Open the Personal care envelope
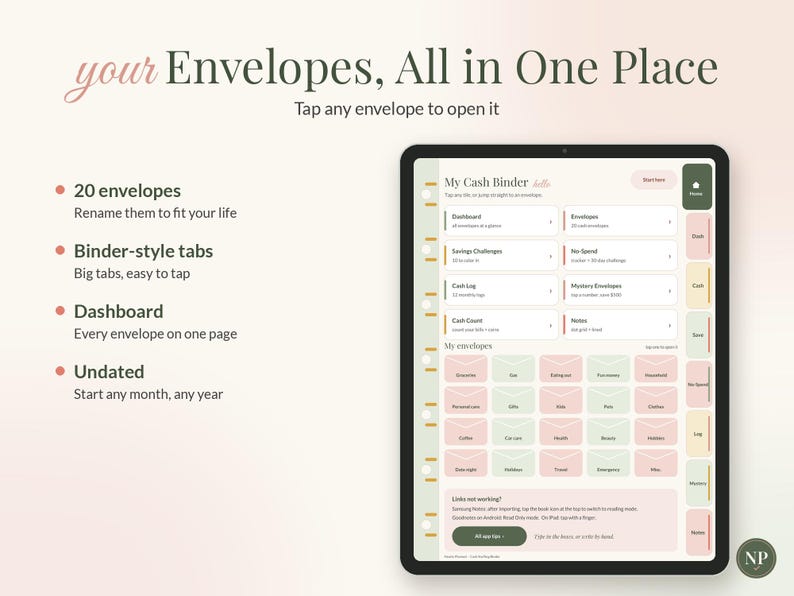Image resolution: width=794 pixels, height=596 pixels. 465,400
